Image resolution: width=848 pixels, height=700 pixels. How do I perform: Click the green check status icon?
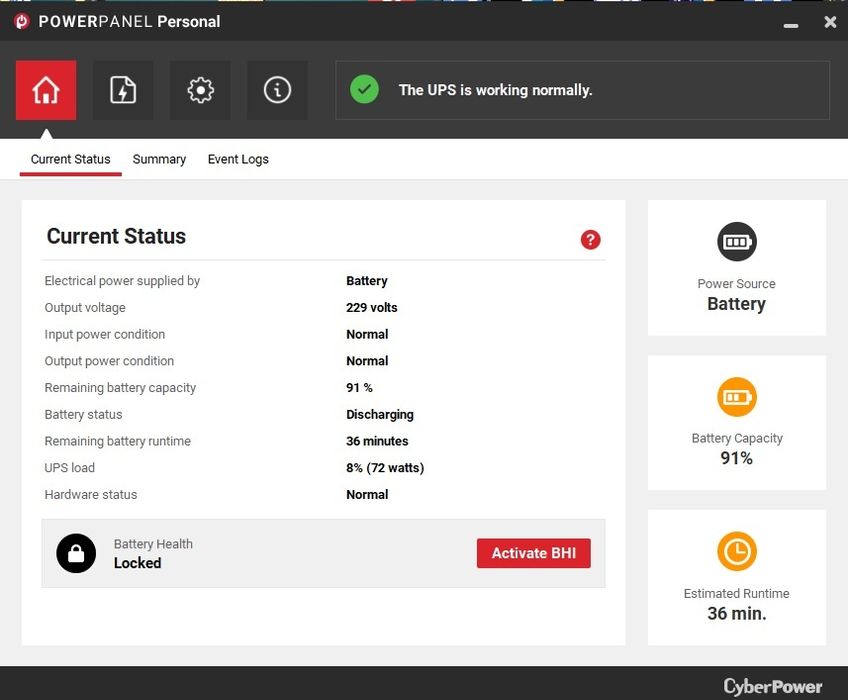click(x=365, y=90)
